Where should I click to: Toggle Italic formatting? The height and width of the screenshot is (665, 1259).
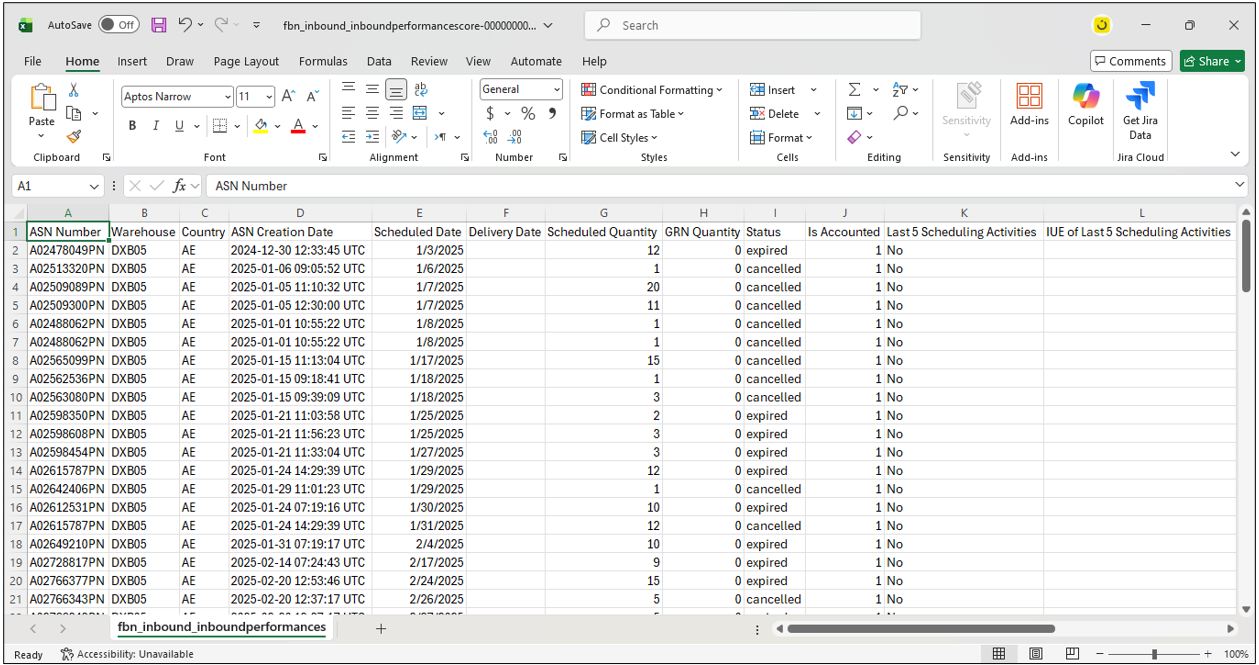coord(156,126)
